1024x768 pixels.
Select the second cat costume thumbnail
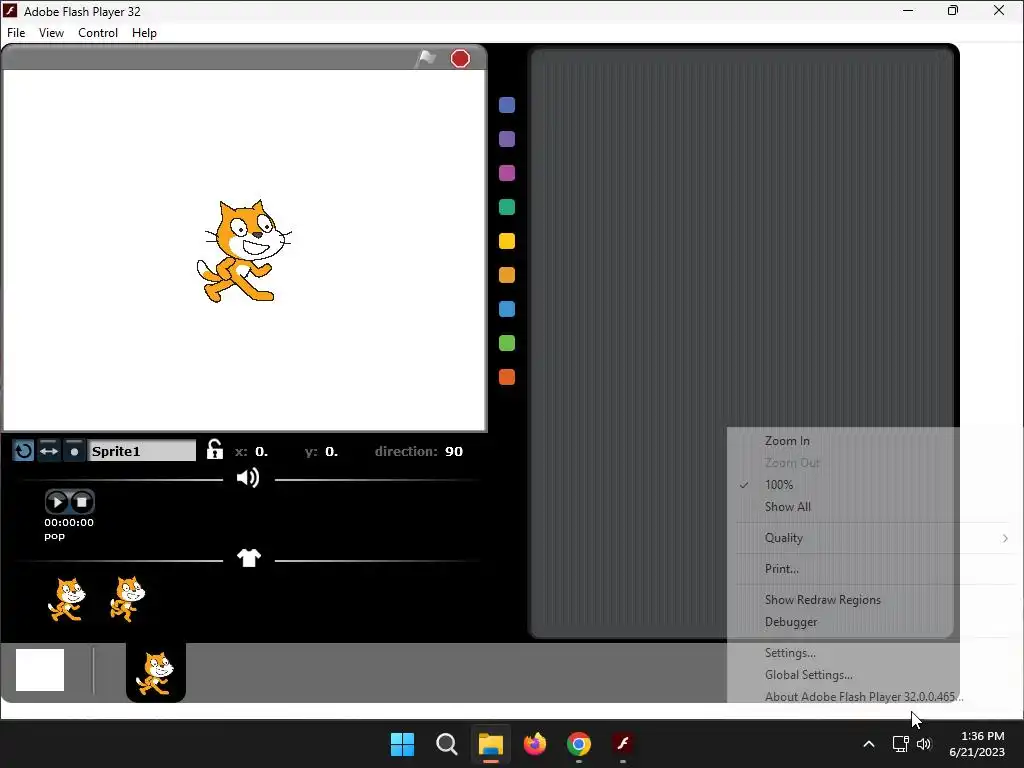(x=127, y=598)
